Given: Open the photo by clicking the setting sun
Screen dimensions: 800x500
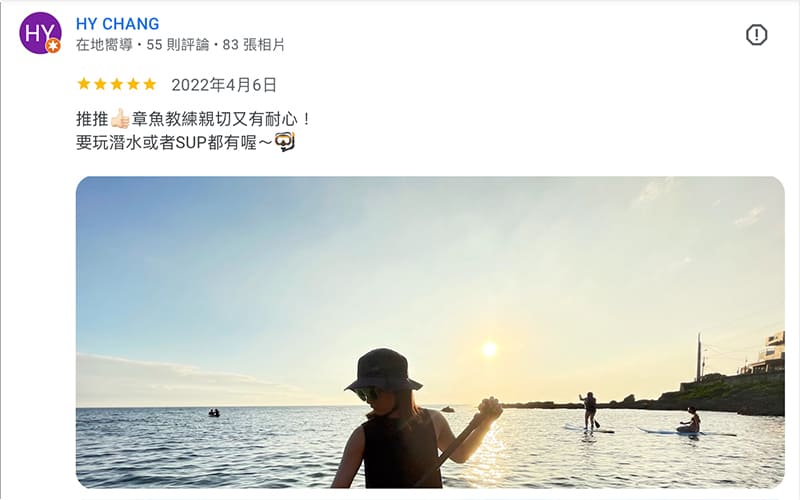Looking at the screenshot, I should (x=489, y=349).
